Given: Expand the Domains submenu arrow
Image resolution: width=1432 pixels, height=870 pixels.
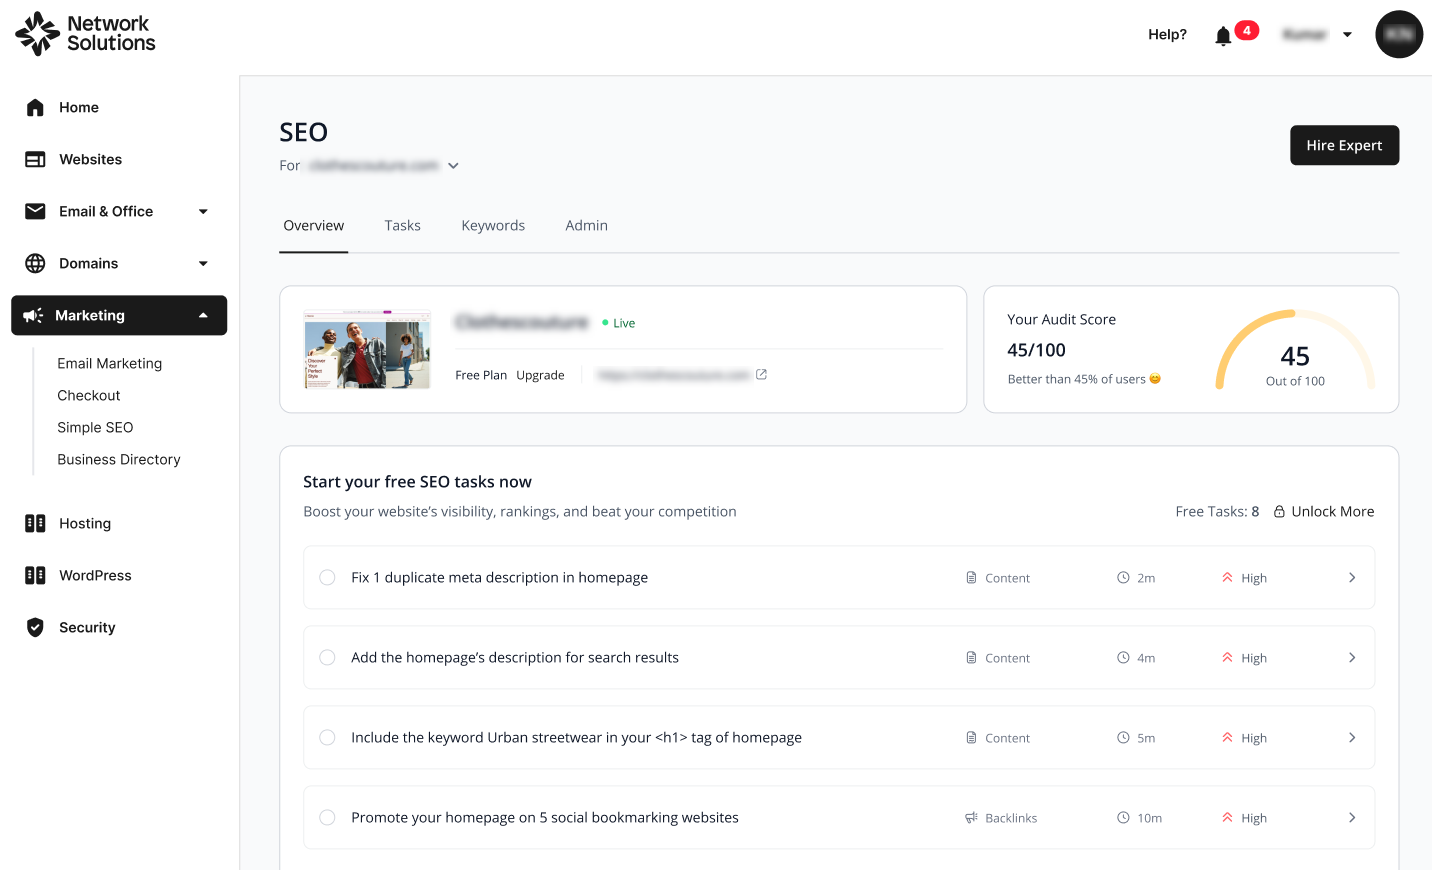Looking at the screenshot, I should [203, 263].
